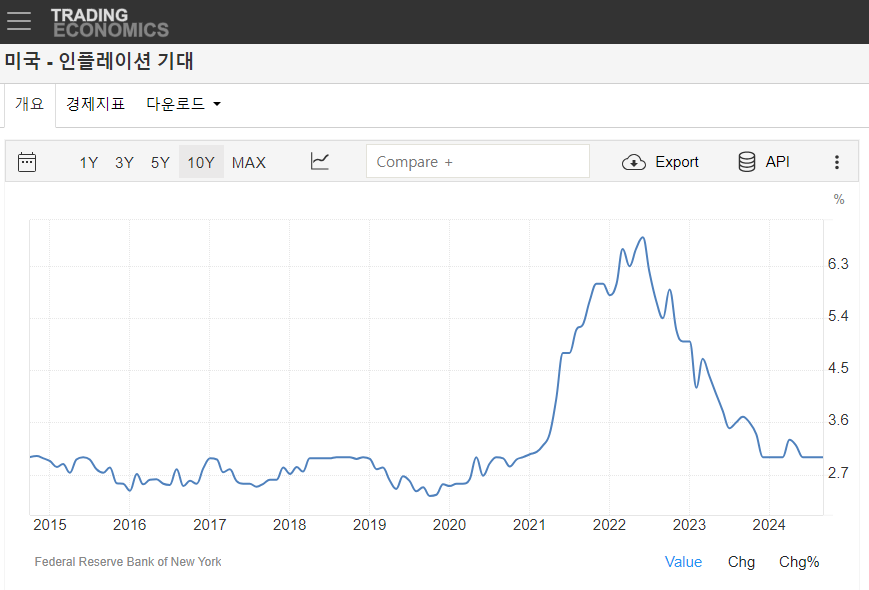Click the 2024 x-axis label

(x=769, y=525)
